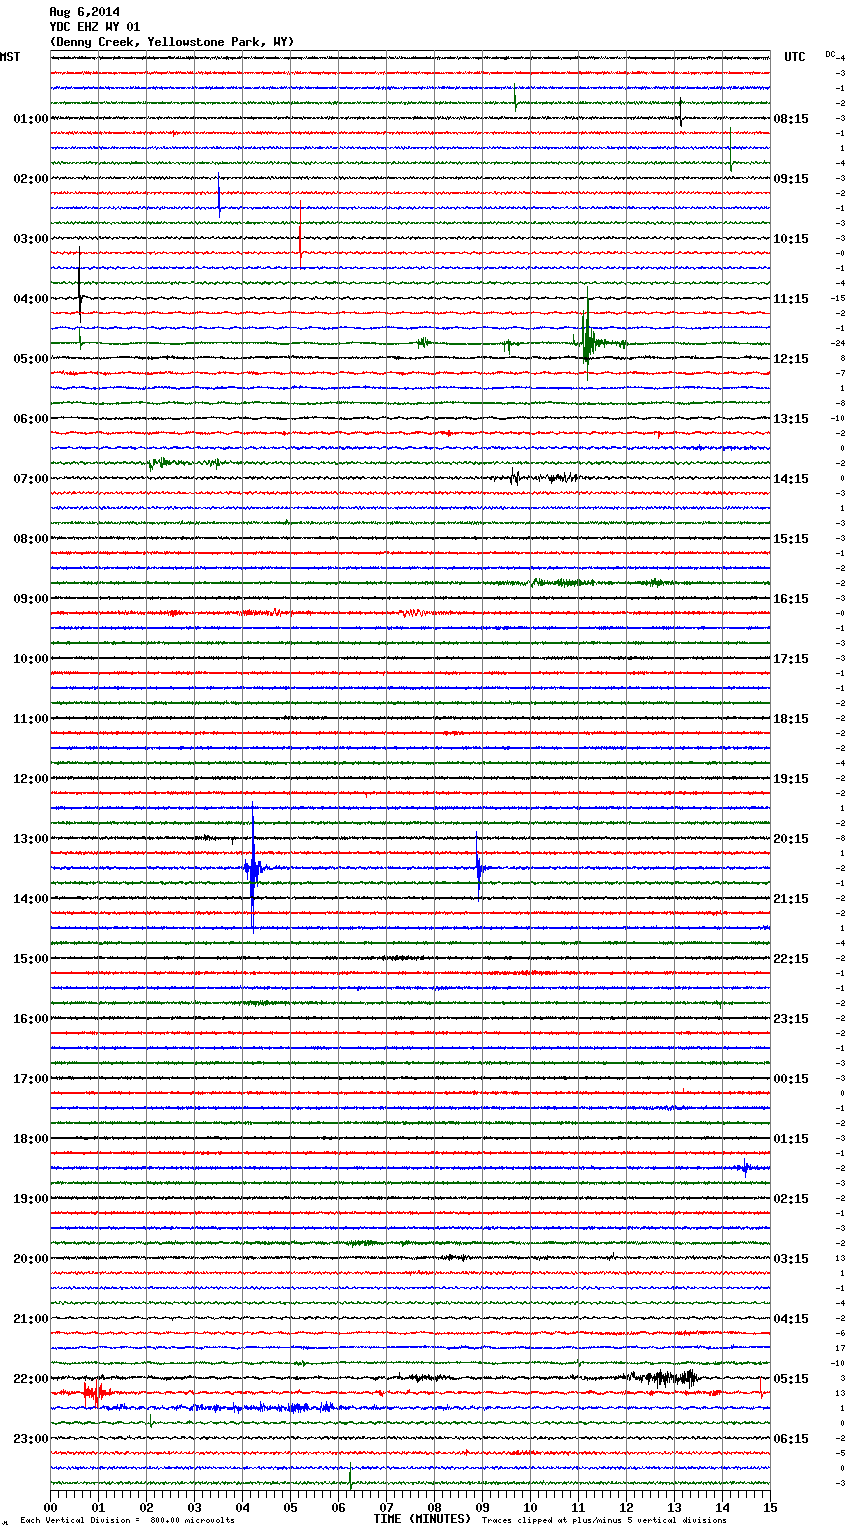Click the date label Aug 6,2014
This screenshot has height=1534, width=850.
click(84, 12)
